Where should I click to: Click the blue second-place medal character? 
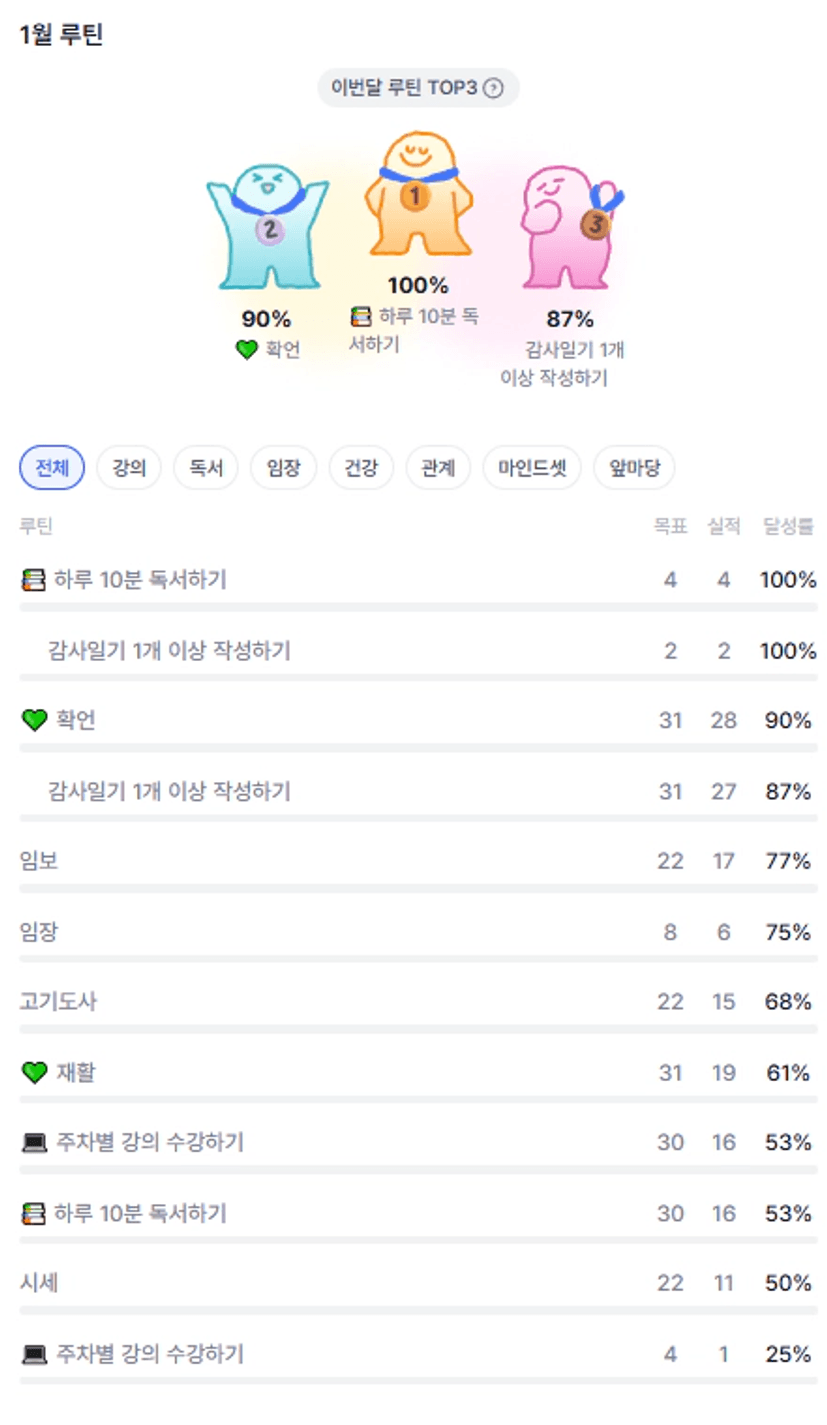tap(266, 227)
